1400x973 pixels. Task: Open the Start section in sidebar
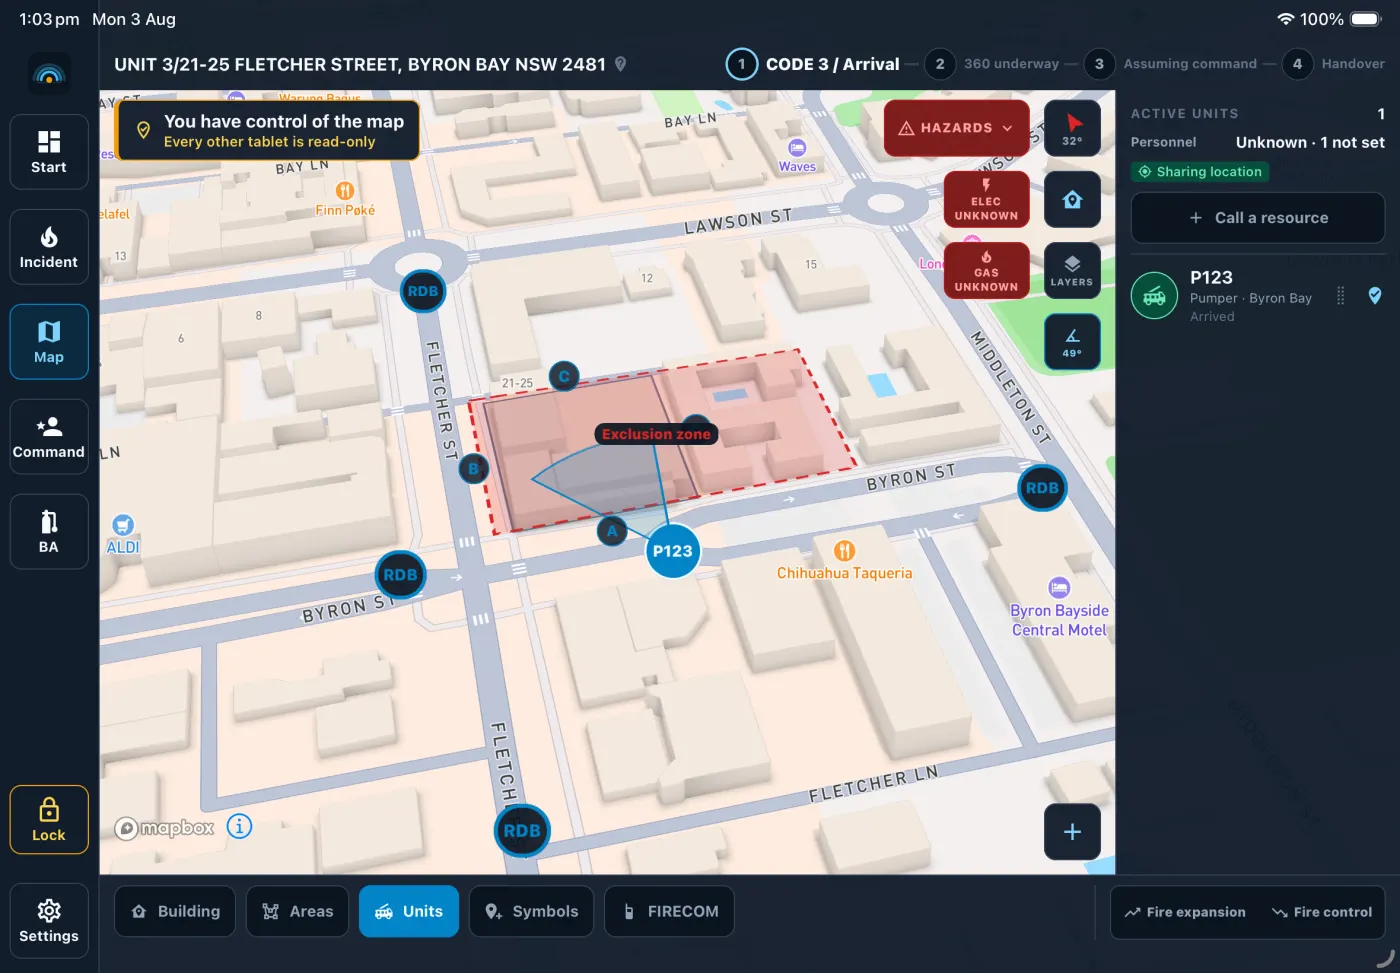(49, 152)
